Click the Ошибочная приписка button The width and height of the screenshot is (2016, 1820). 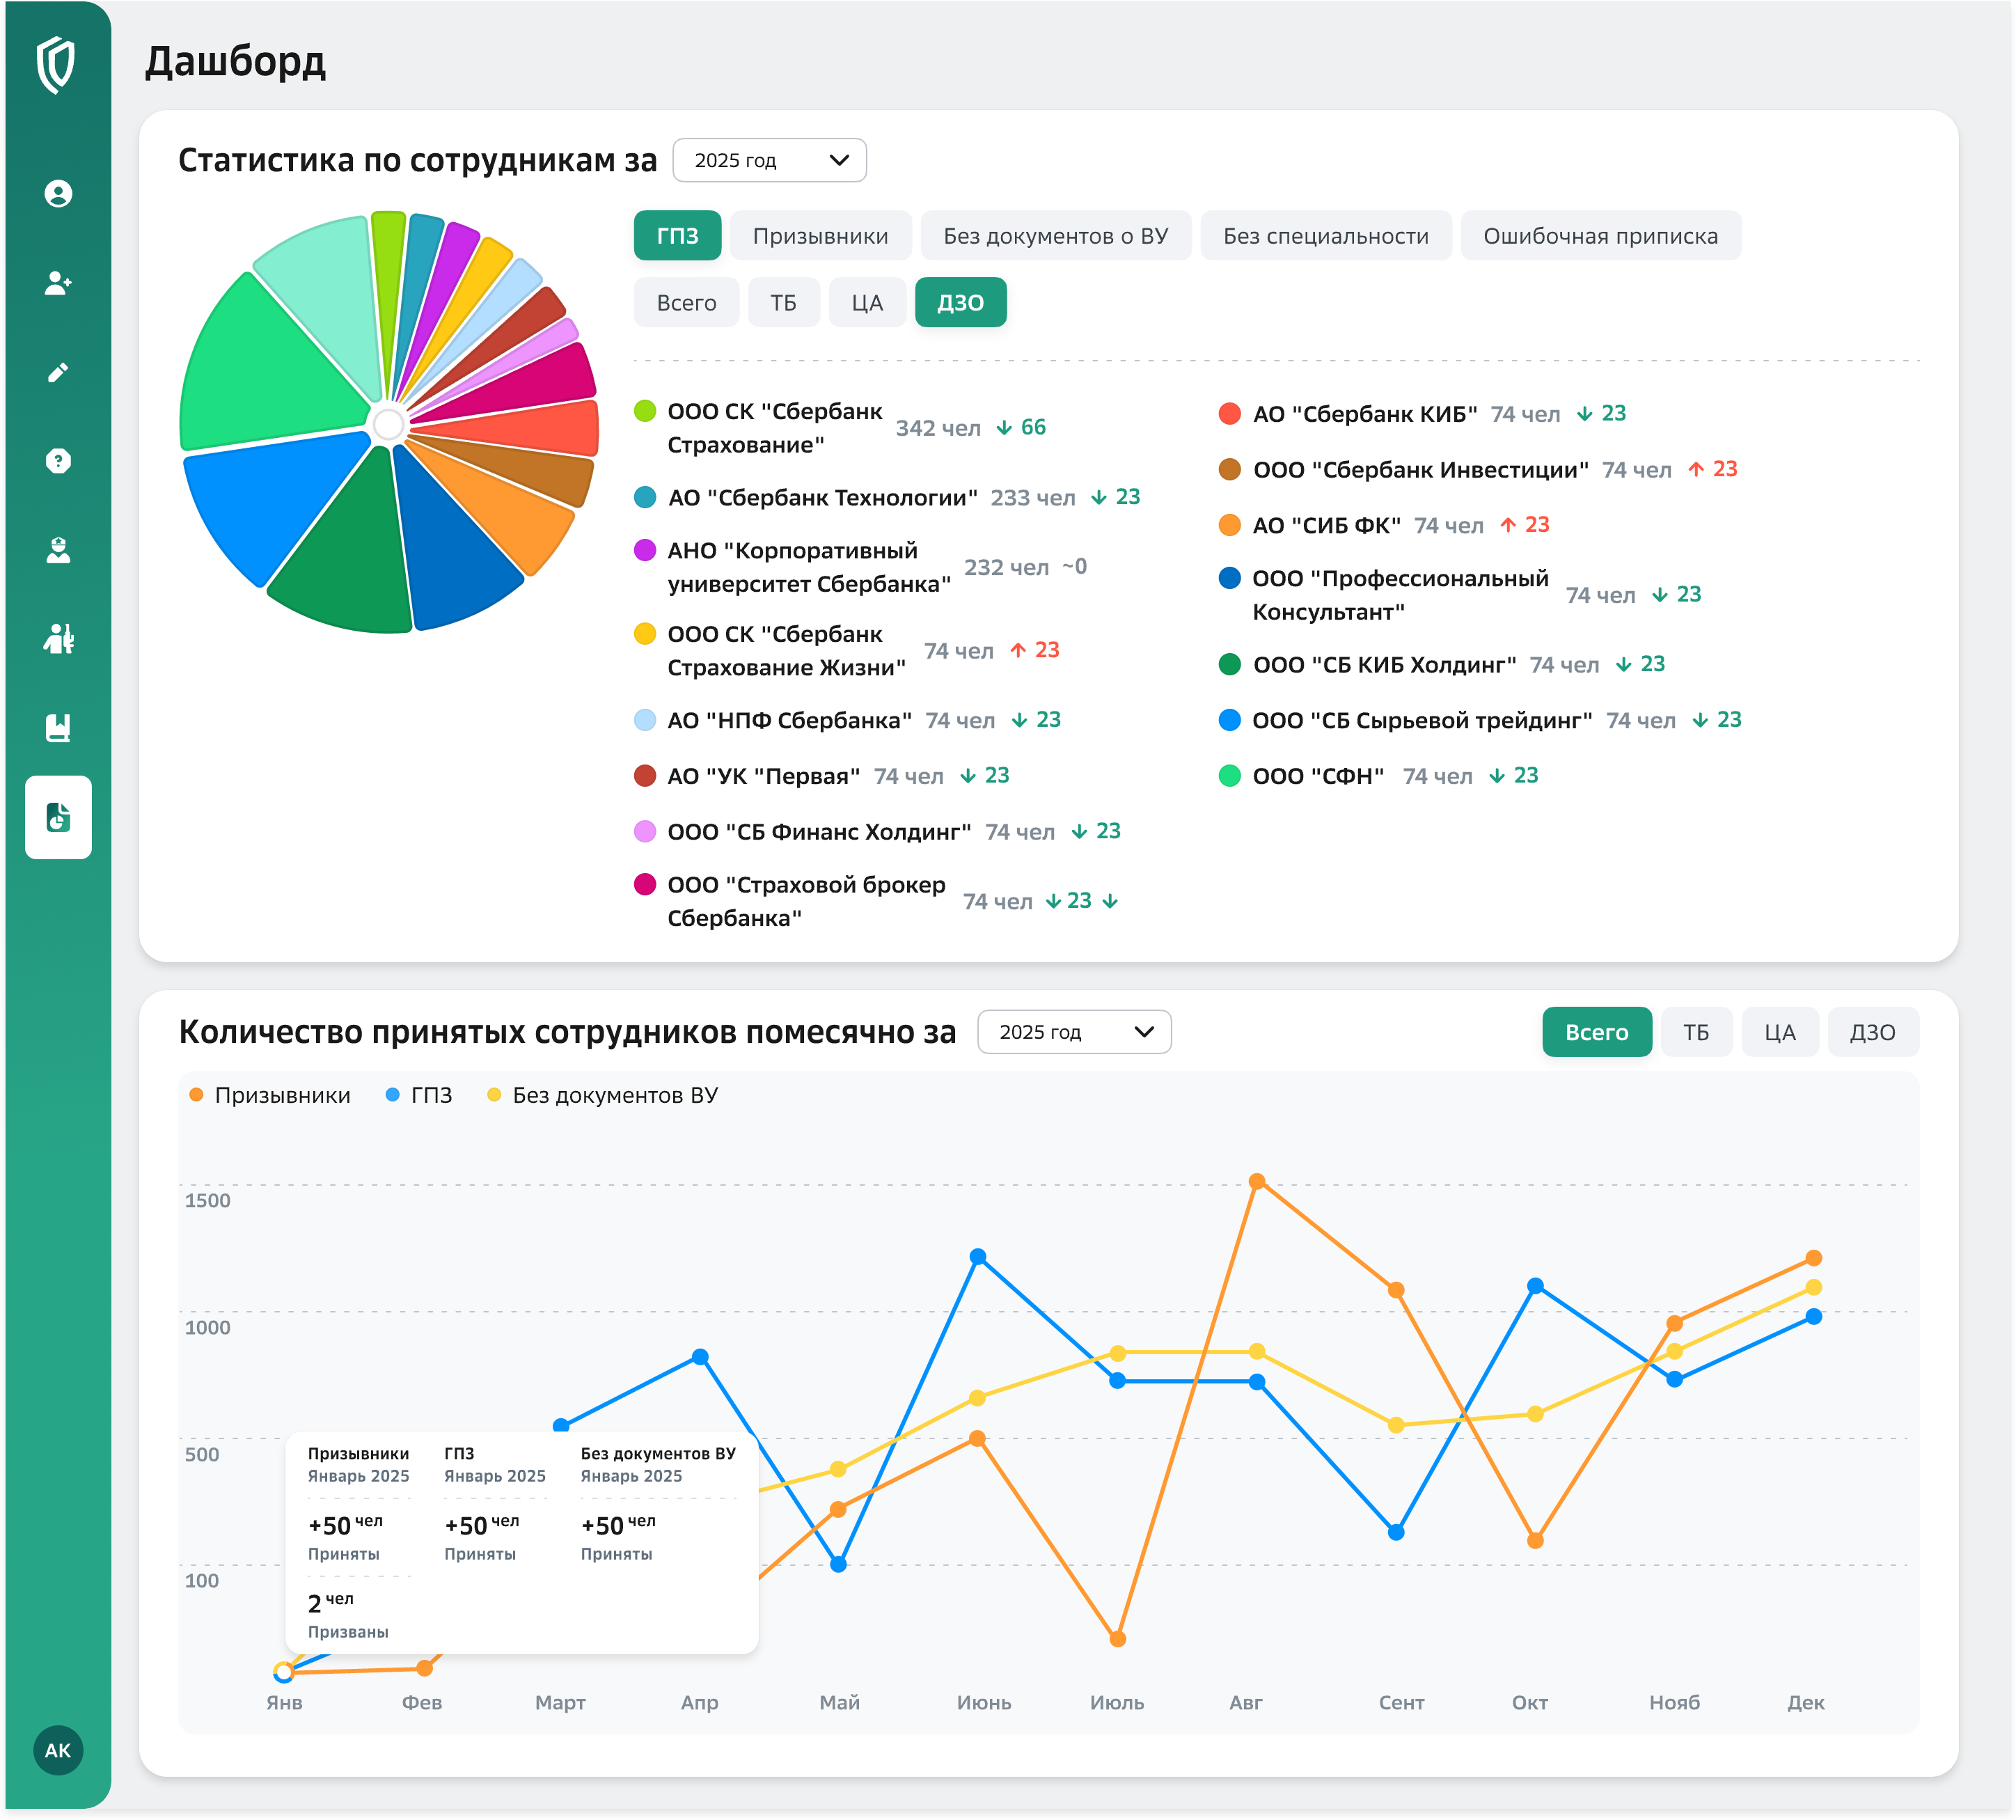pyautogui.click(x=1600, y=236)
